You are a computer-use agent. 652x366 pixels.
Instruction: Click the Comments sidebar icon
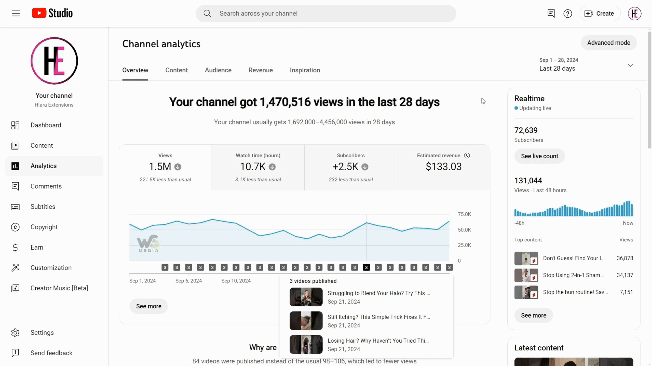(15, 186)
